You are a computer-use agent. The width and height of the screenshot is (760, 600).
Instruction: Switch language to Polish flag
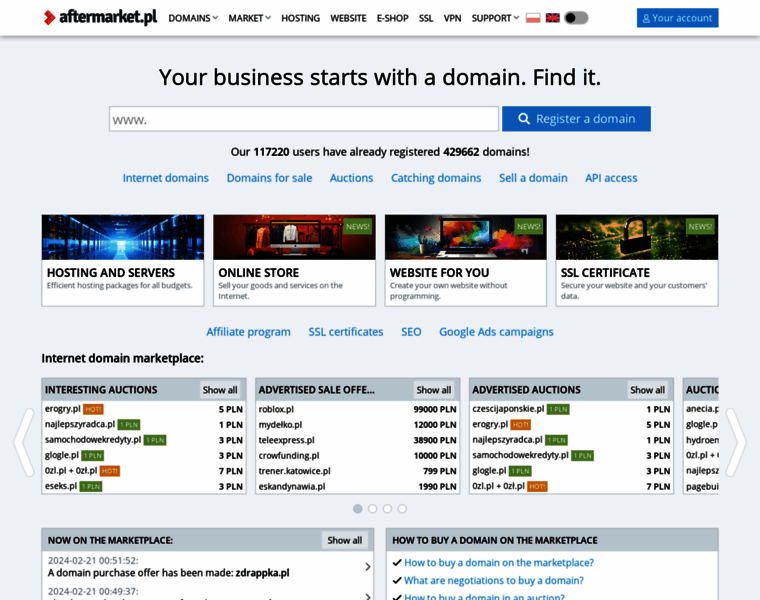point(533,18)
